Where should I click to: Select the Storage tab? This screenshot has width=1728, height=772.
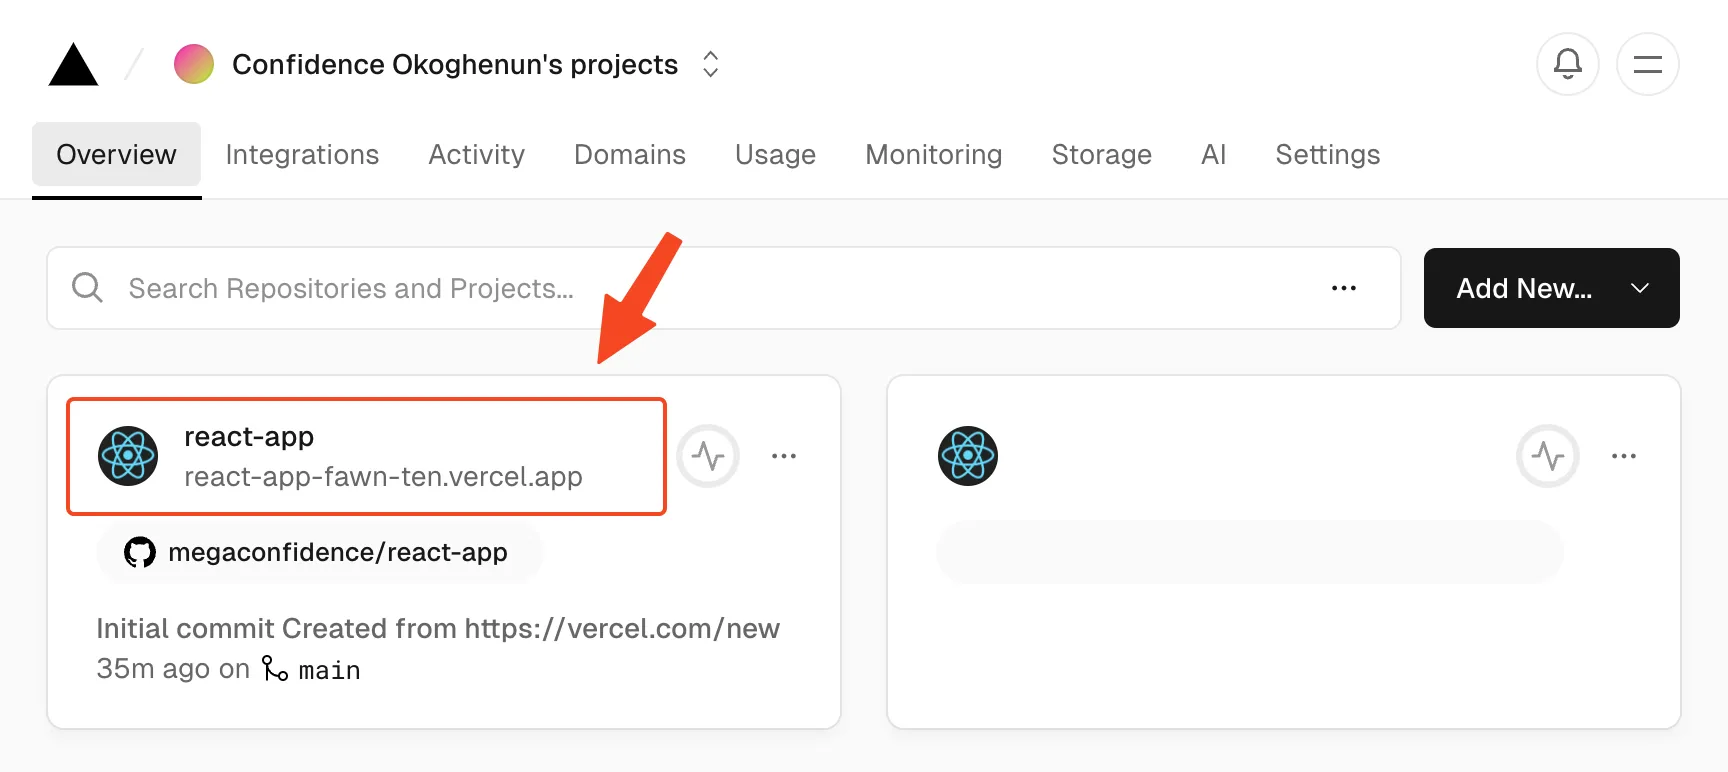pyautogui.click(x=1101, y=154)
